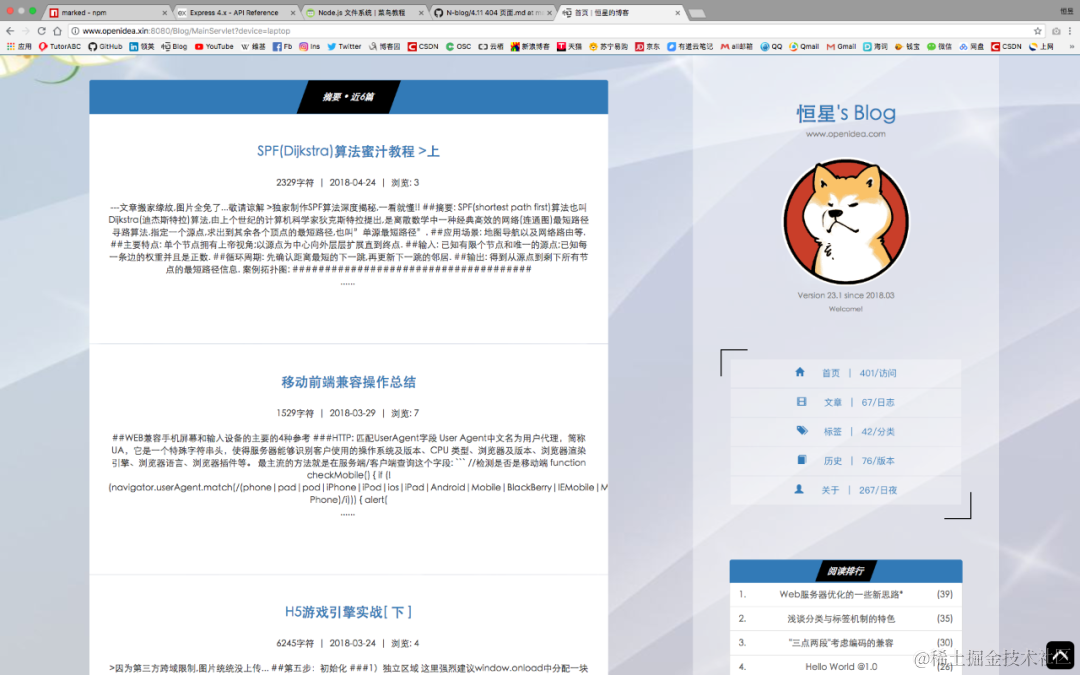Open the TutorABC bookmark

[60, 47]
